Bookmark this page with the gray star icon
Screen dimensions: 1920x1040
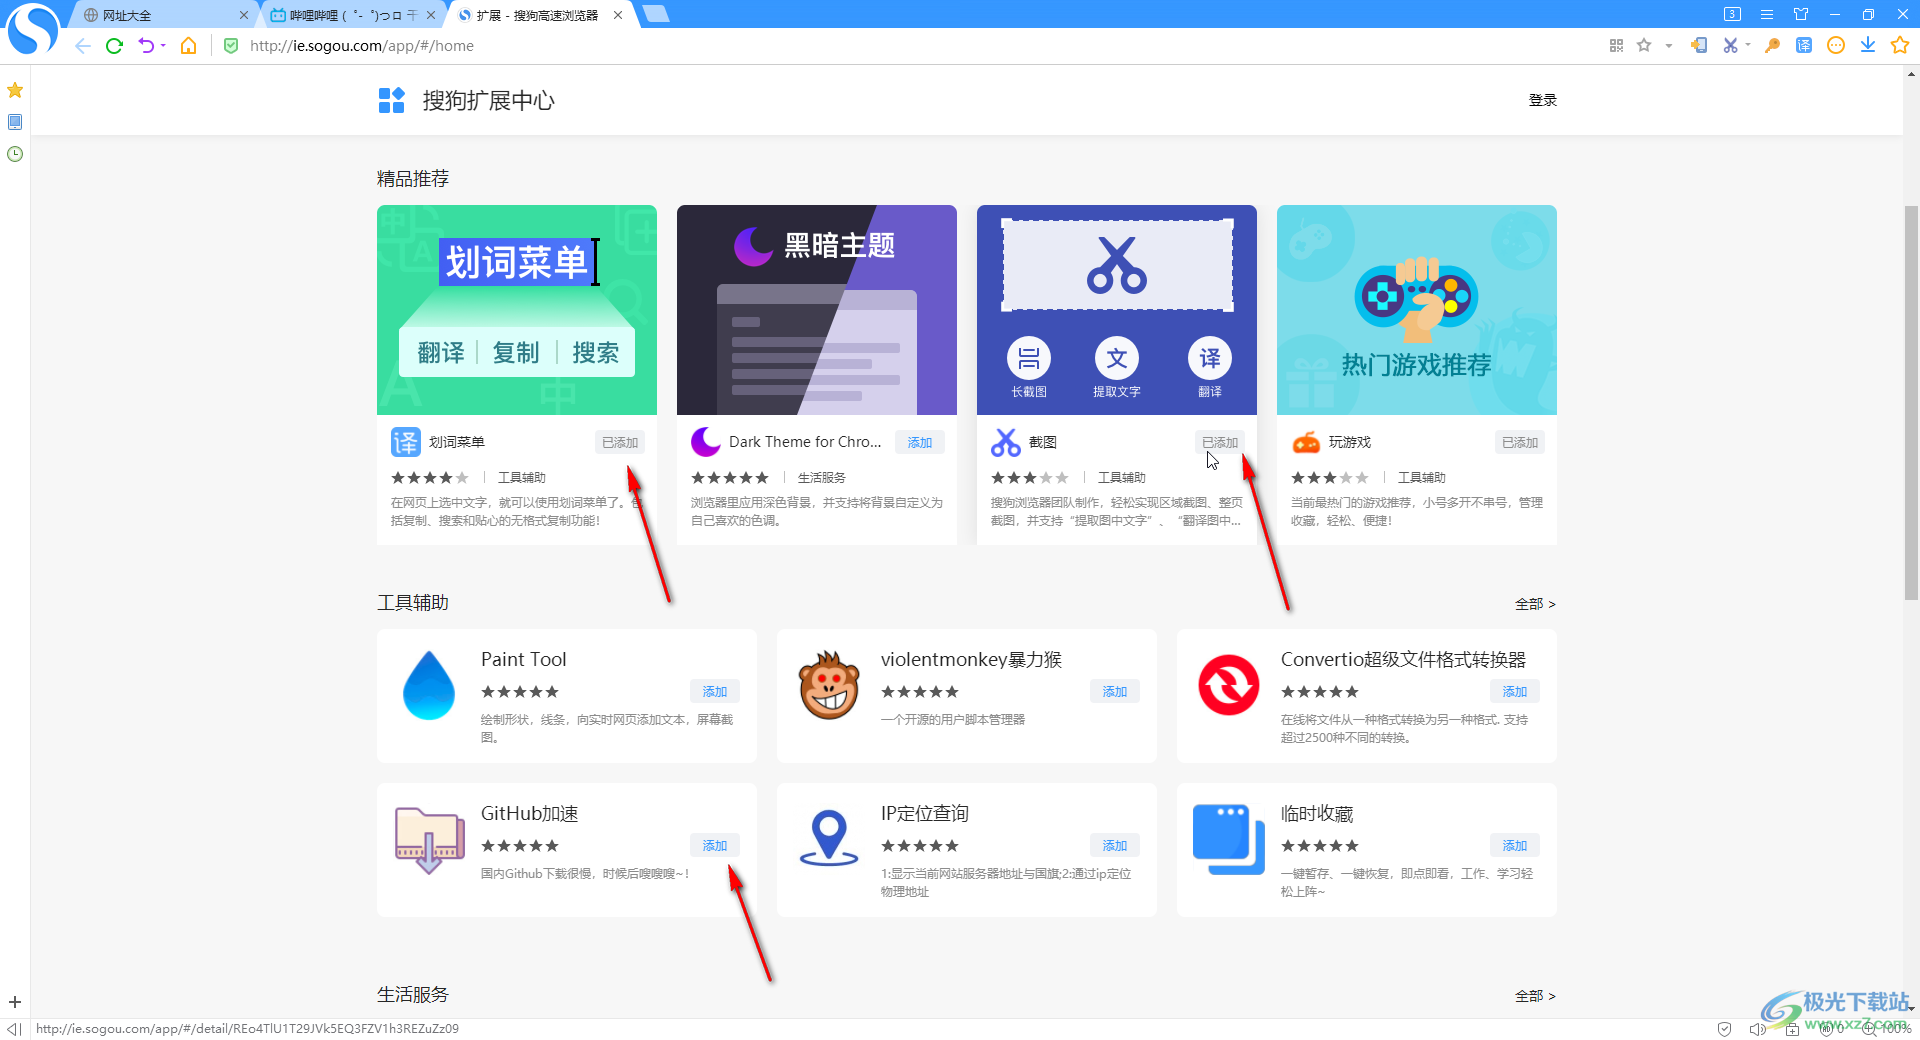(1644, 46)
